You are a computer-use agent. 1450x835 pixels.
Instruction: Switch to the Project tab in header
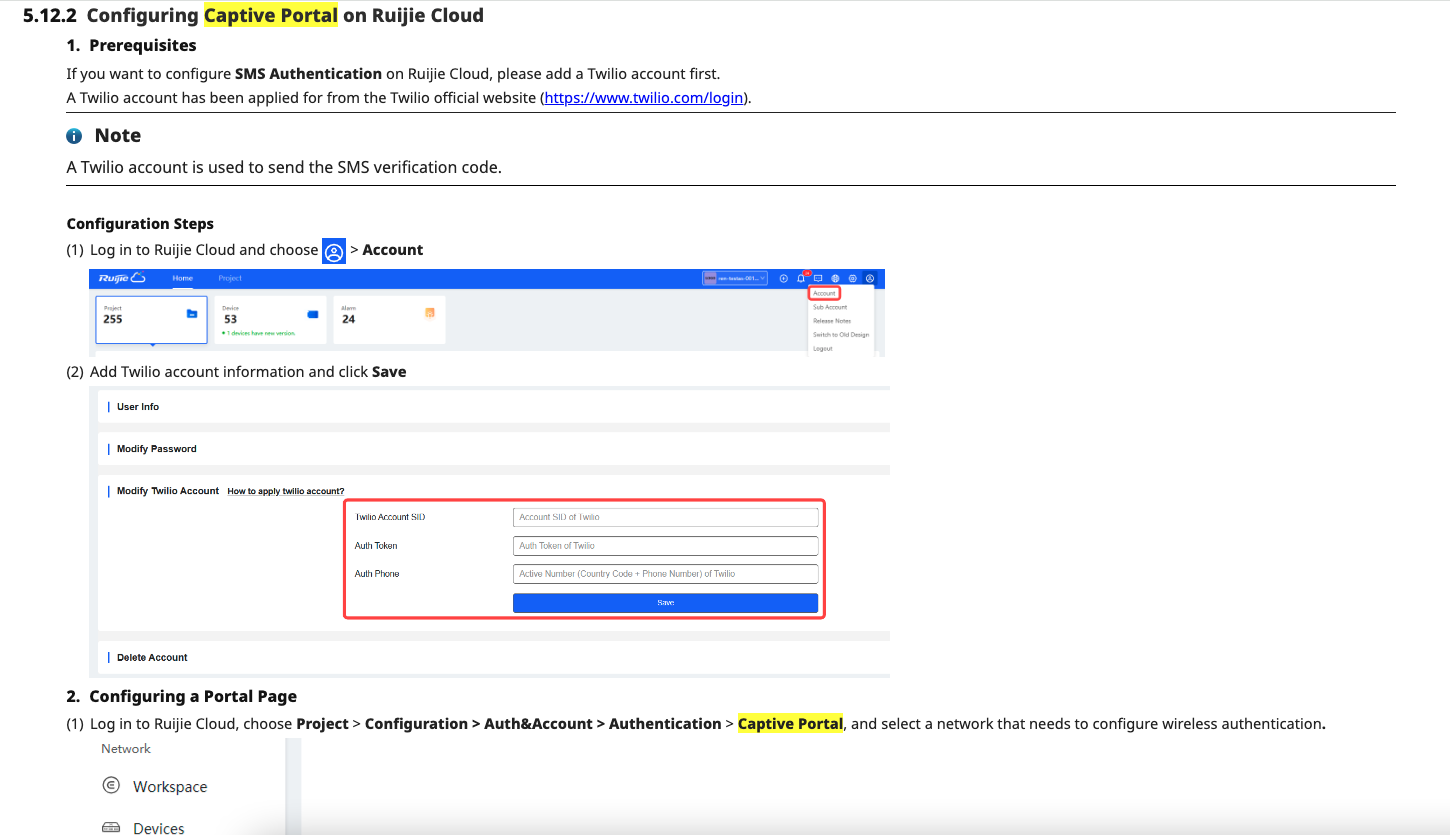tap(230, 278)
